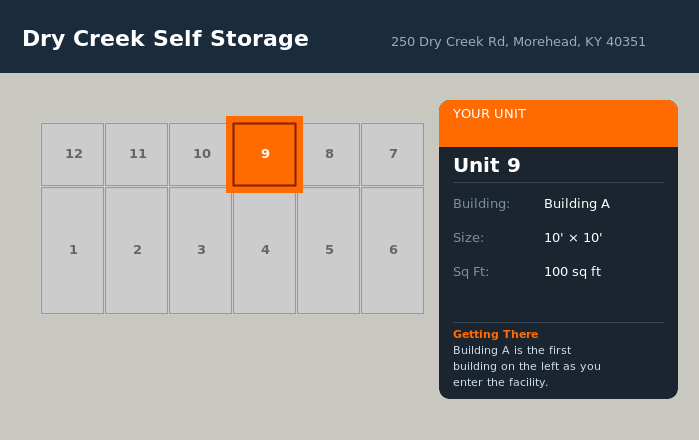Click the orange YOUR UNIT panel header

click(558, 123)
